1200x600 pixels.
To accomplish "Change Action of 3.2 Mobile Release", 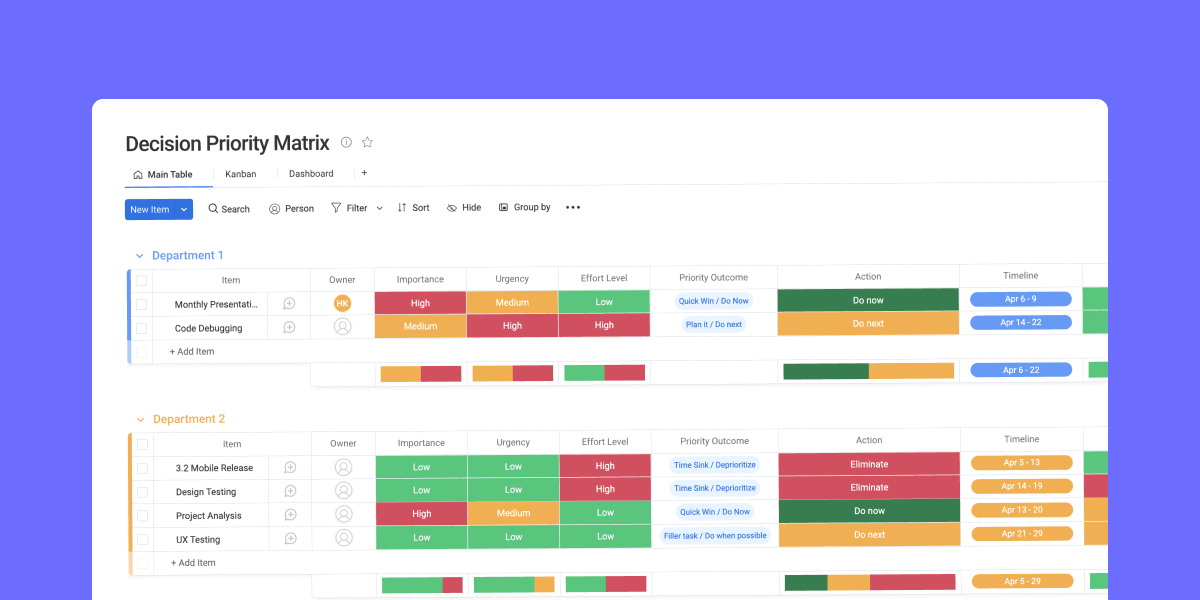I will tap(869, 464).
